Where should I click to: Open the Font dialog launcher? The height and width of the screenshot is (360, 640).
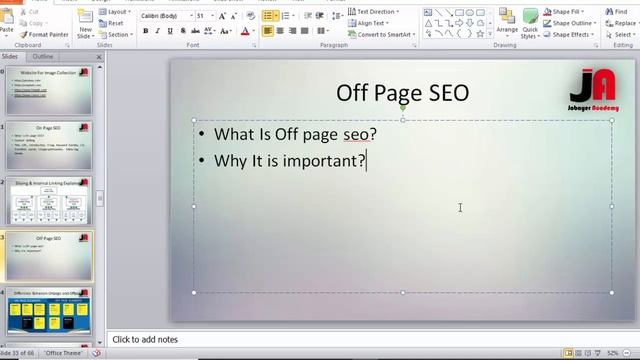[x=254, y=45]
